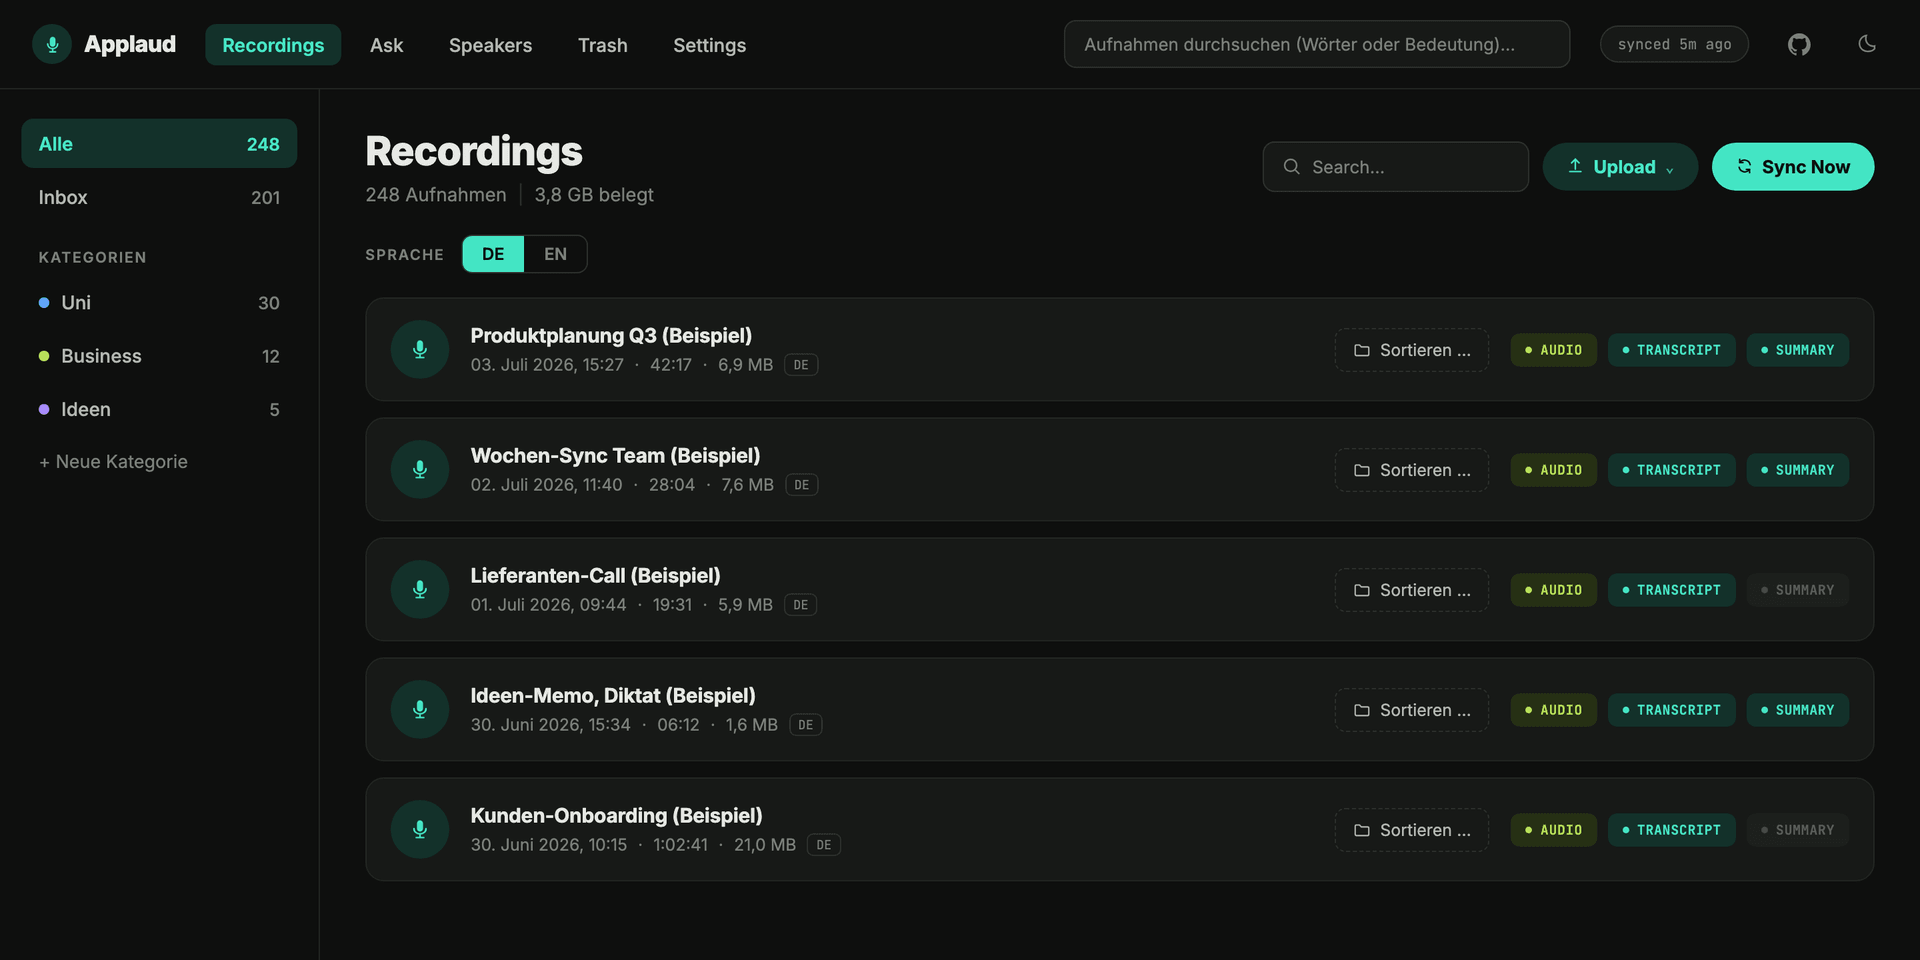Switch language to EN

tap(555, 254)
